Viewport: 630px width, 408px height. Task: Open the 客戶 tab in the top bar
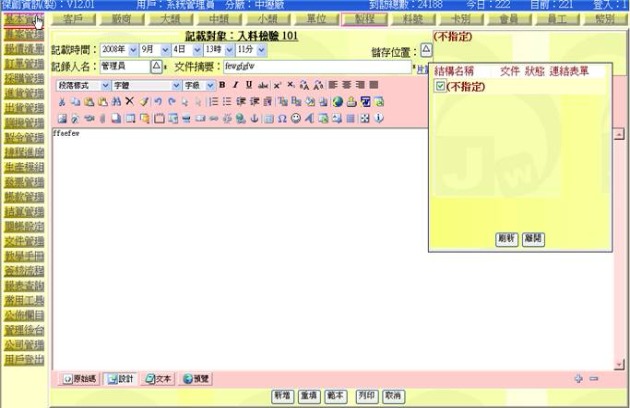point(72,18)
